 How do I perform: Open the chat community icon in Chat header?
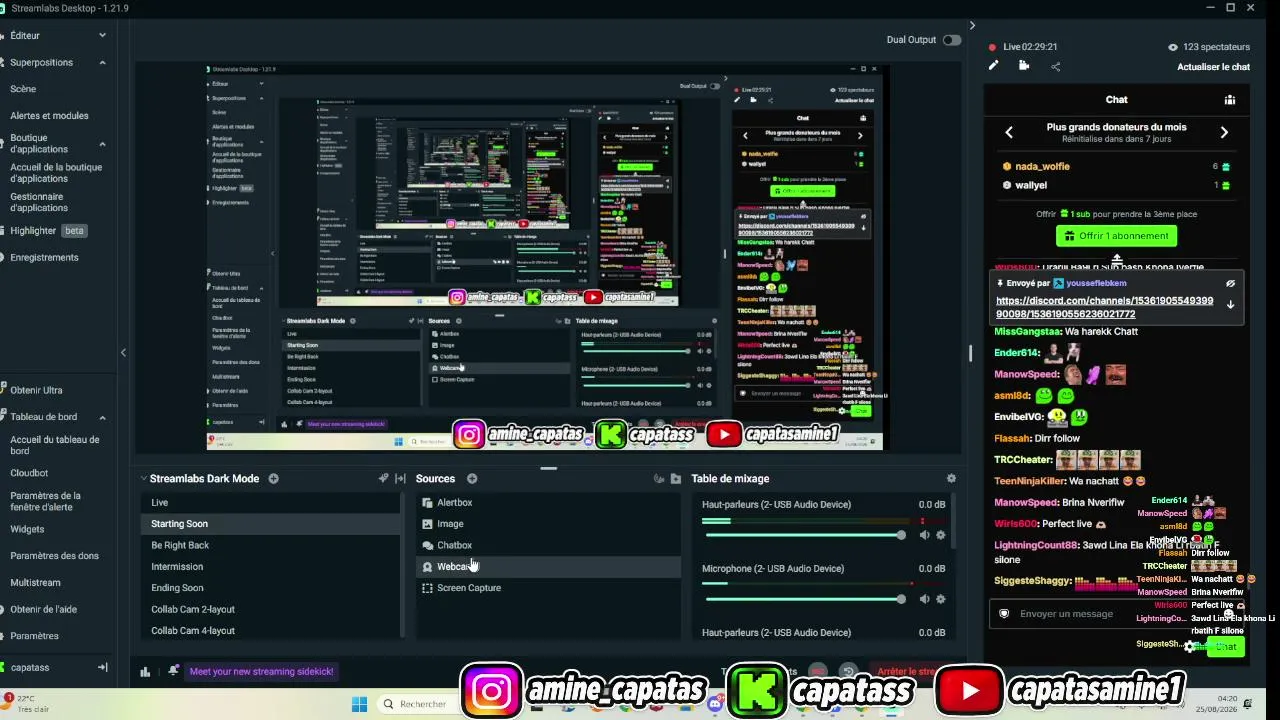click(1230, 100)
